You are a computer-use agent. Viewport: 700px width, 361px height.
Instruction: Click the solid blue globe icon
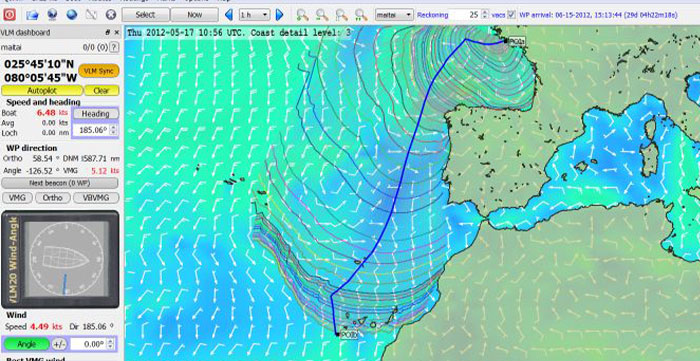pos(71,15)
